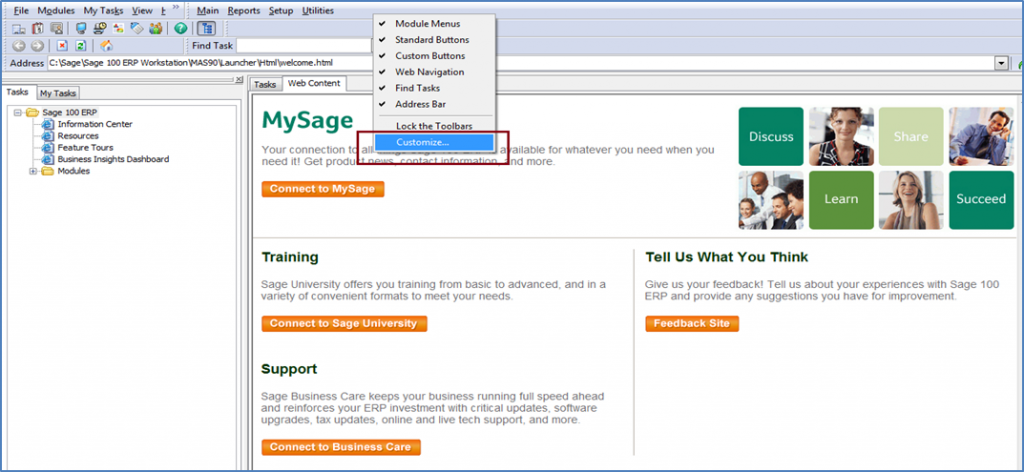
Task: Open the Setup module menu
Action: (281, 10)
